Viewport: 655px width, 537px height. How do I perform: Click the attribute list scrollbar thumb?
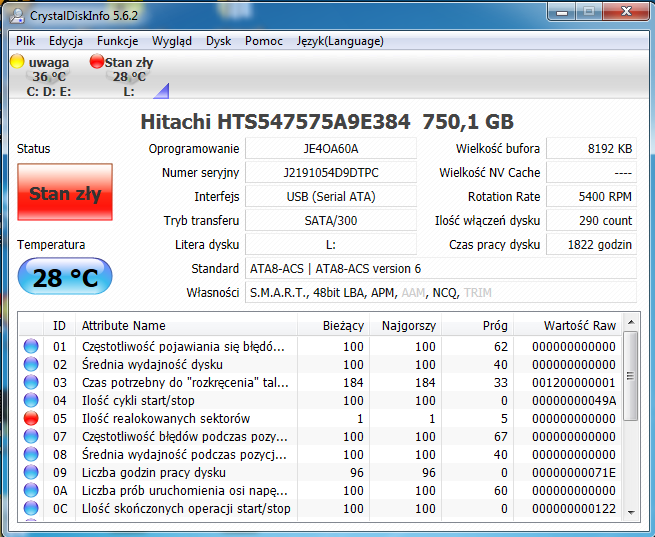tap(631, 376)
